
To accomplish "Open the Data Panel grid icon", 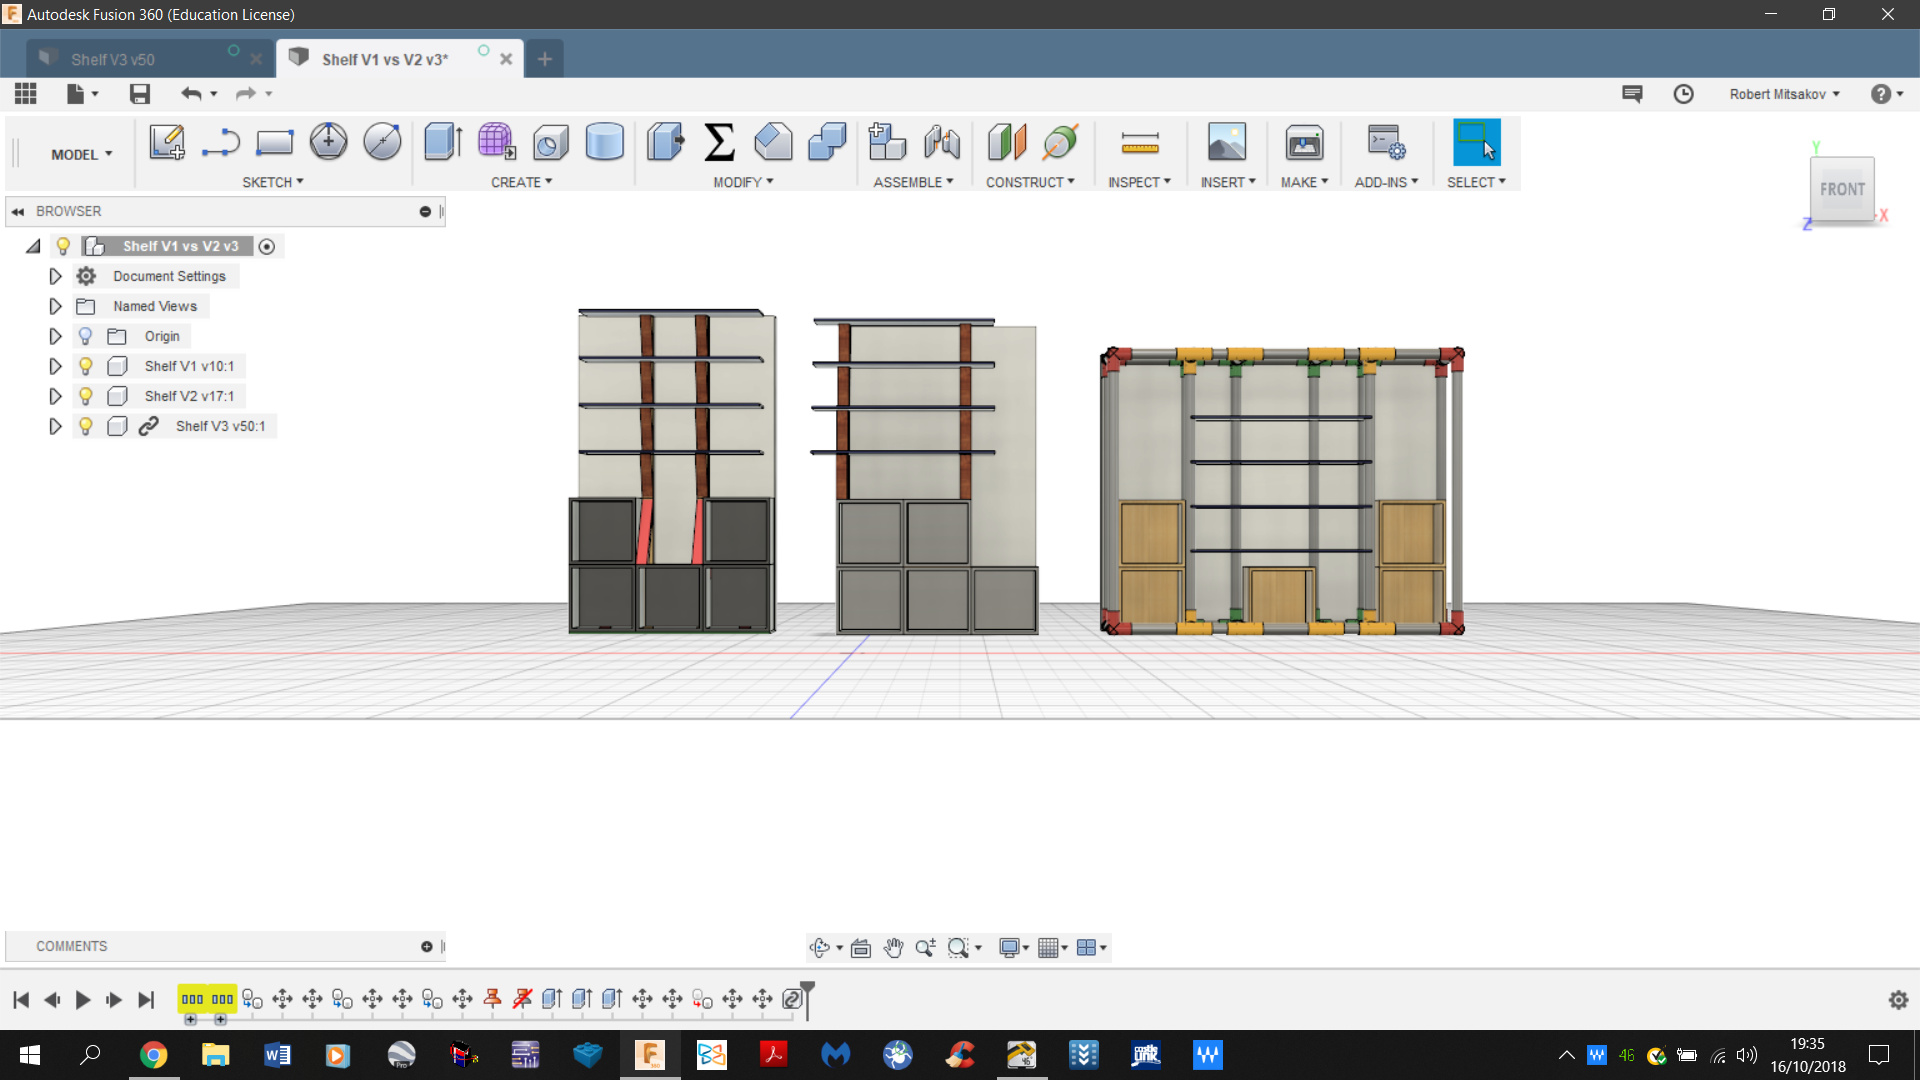I will (x=26, y=94).
